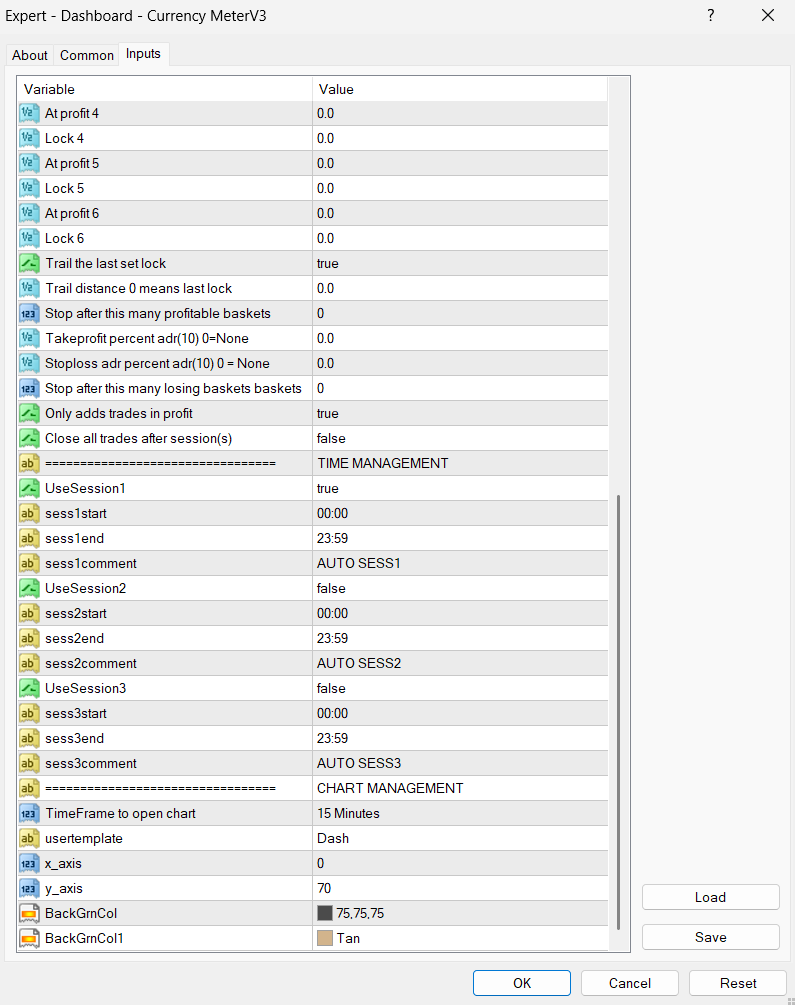Edit the y_axis value 70
The height and width of the screenshot is (1005, 795).
click(460, 888)
